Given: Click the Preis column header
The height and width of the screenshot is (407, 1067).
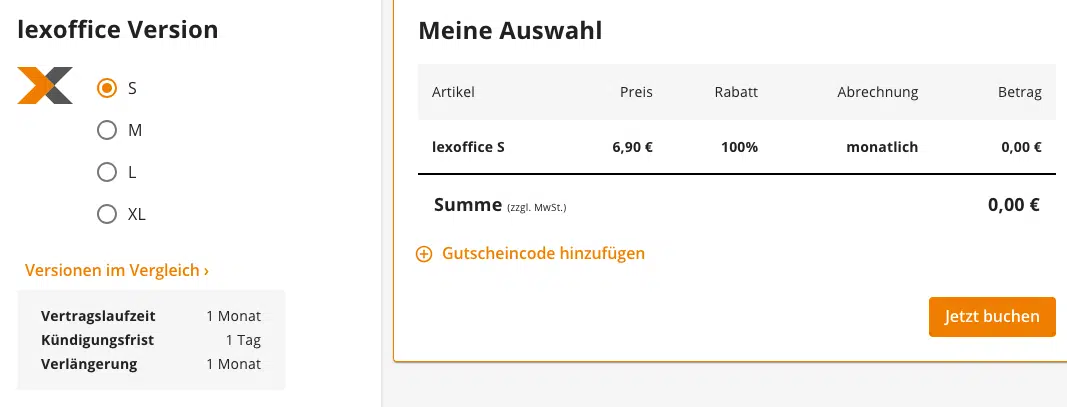Looking at the screenshot, I should pos(636,92).
